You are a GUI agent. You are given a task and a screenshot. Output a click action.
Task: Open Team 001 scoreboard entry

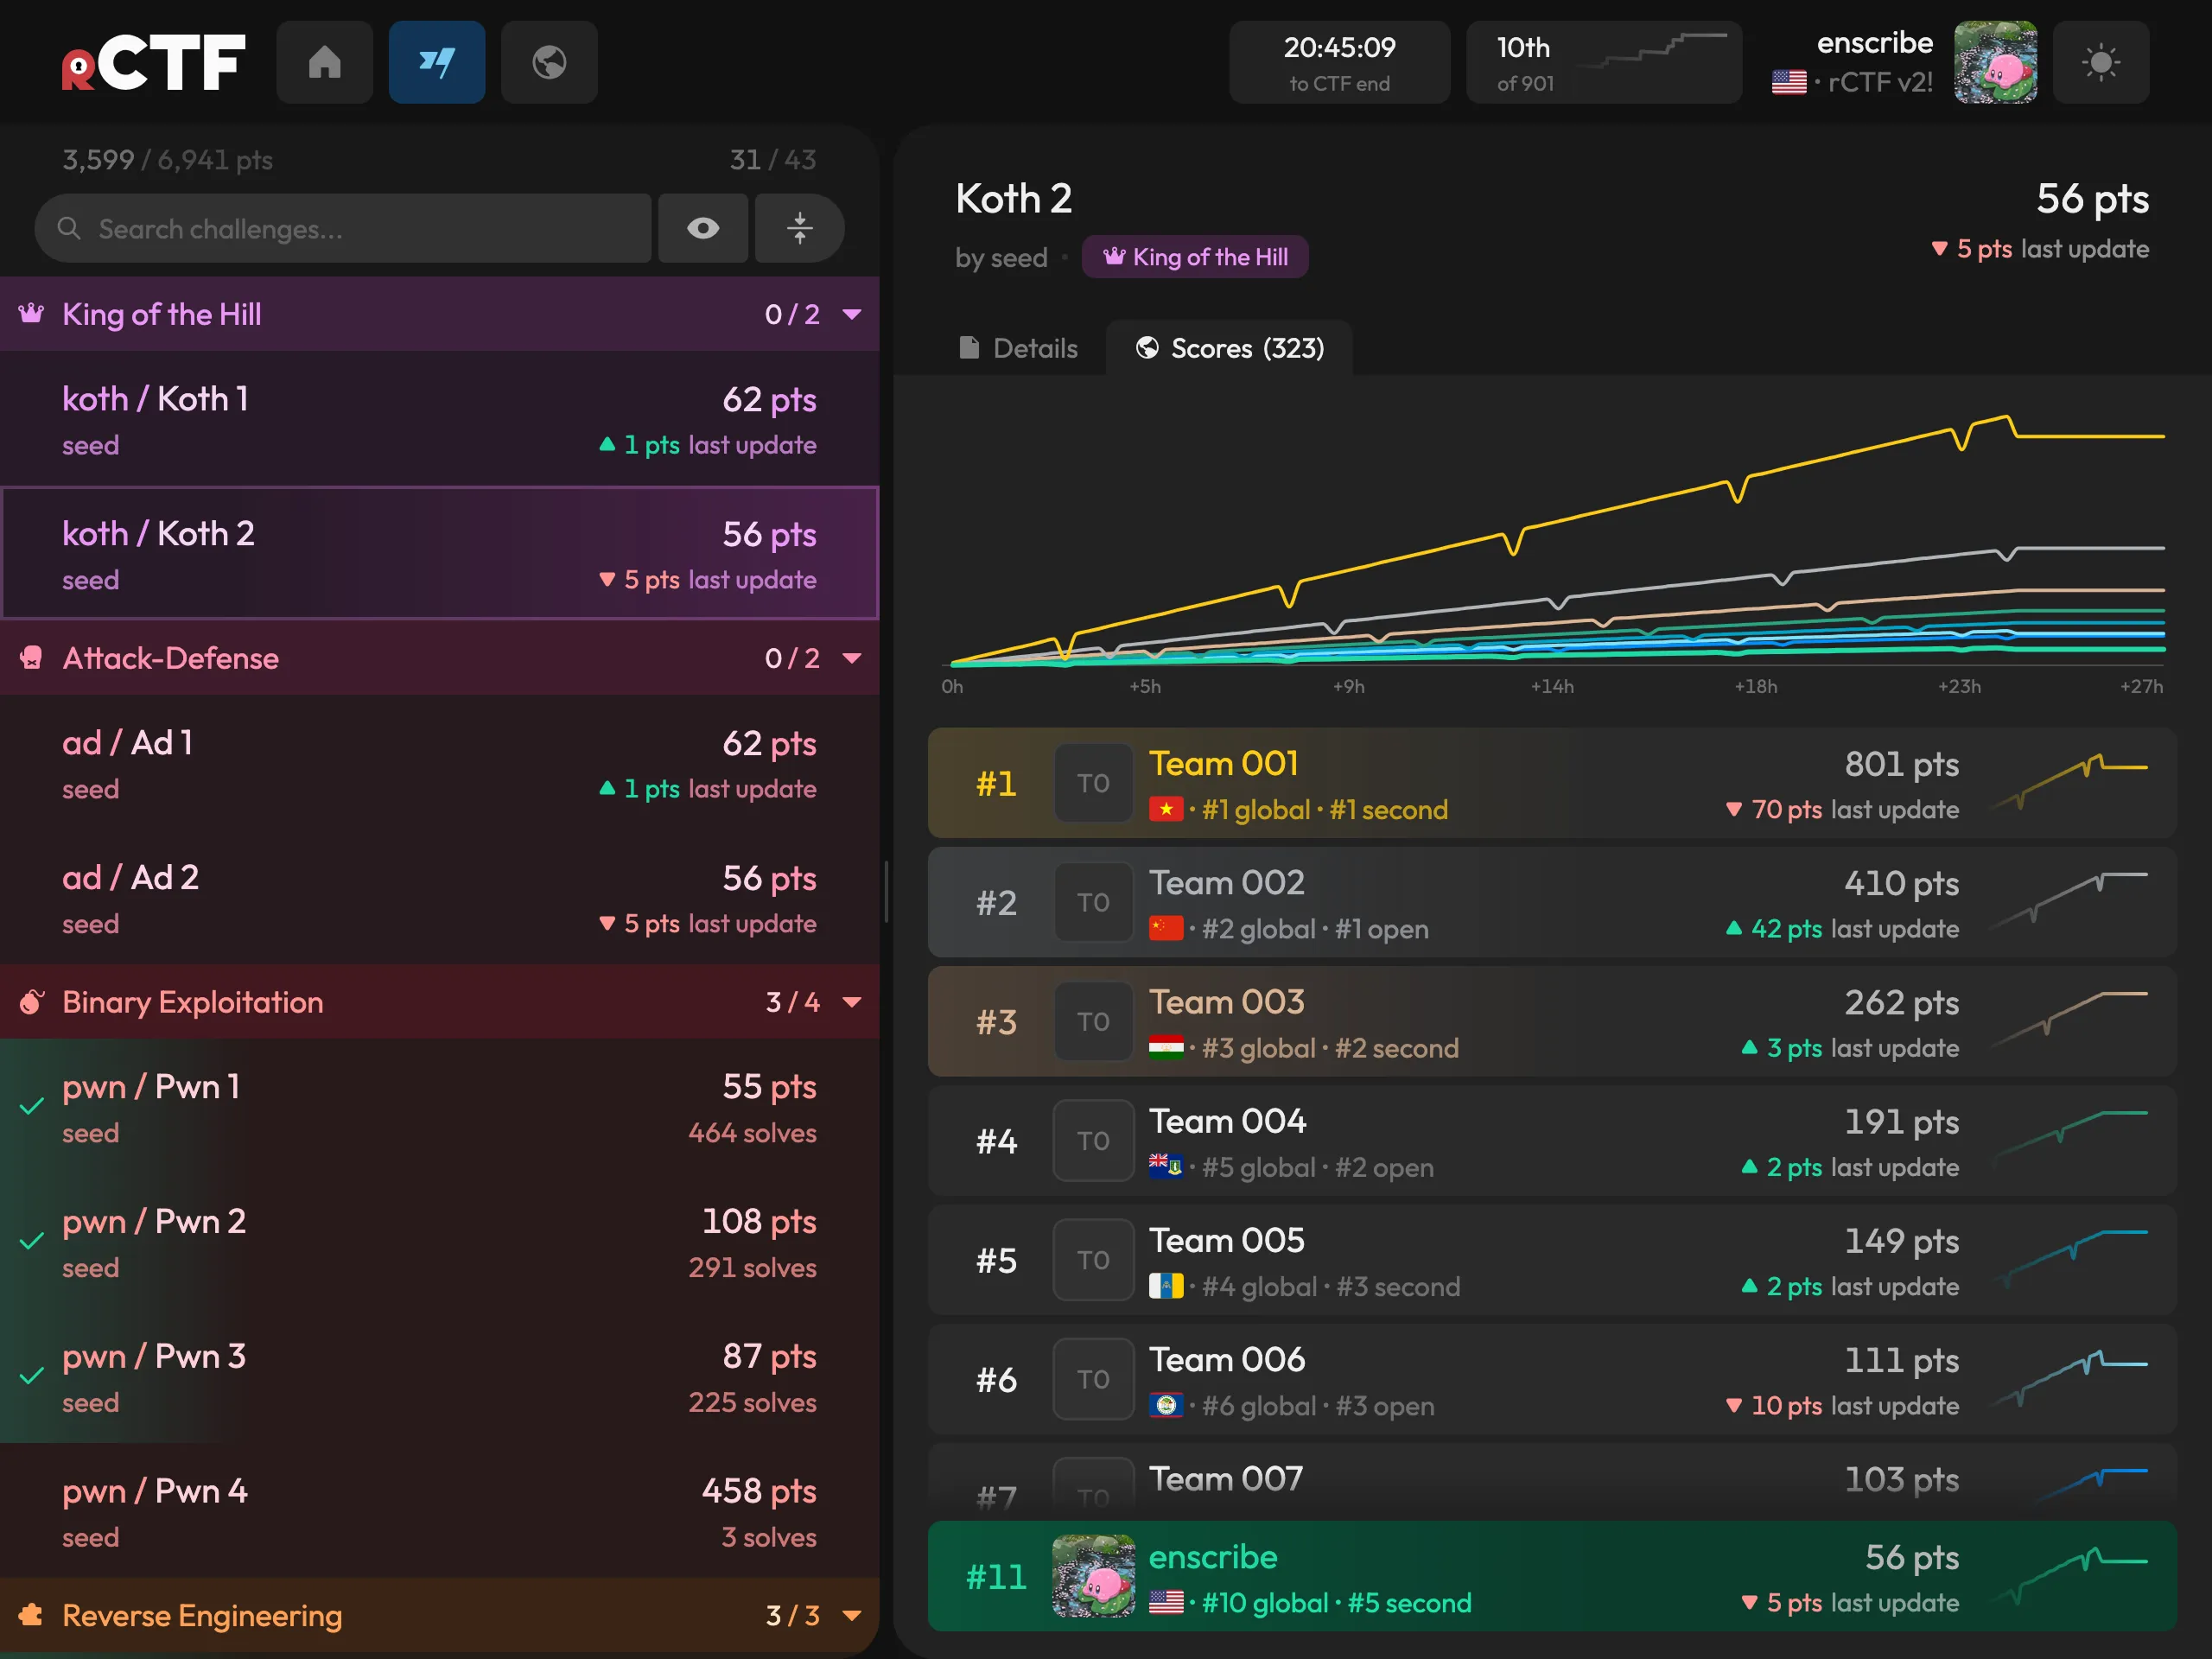(x=1552, y=783)
